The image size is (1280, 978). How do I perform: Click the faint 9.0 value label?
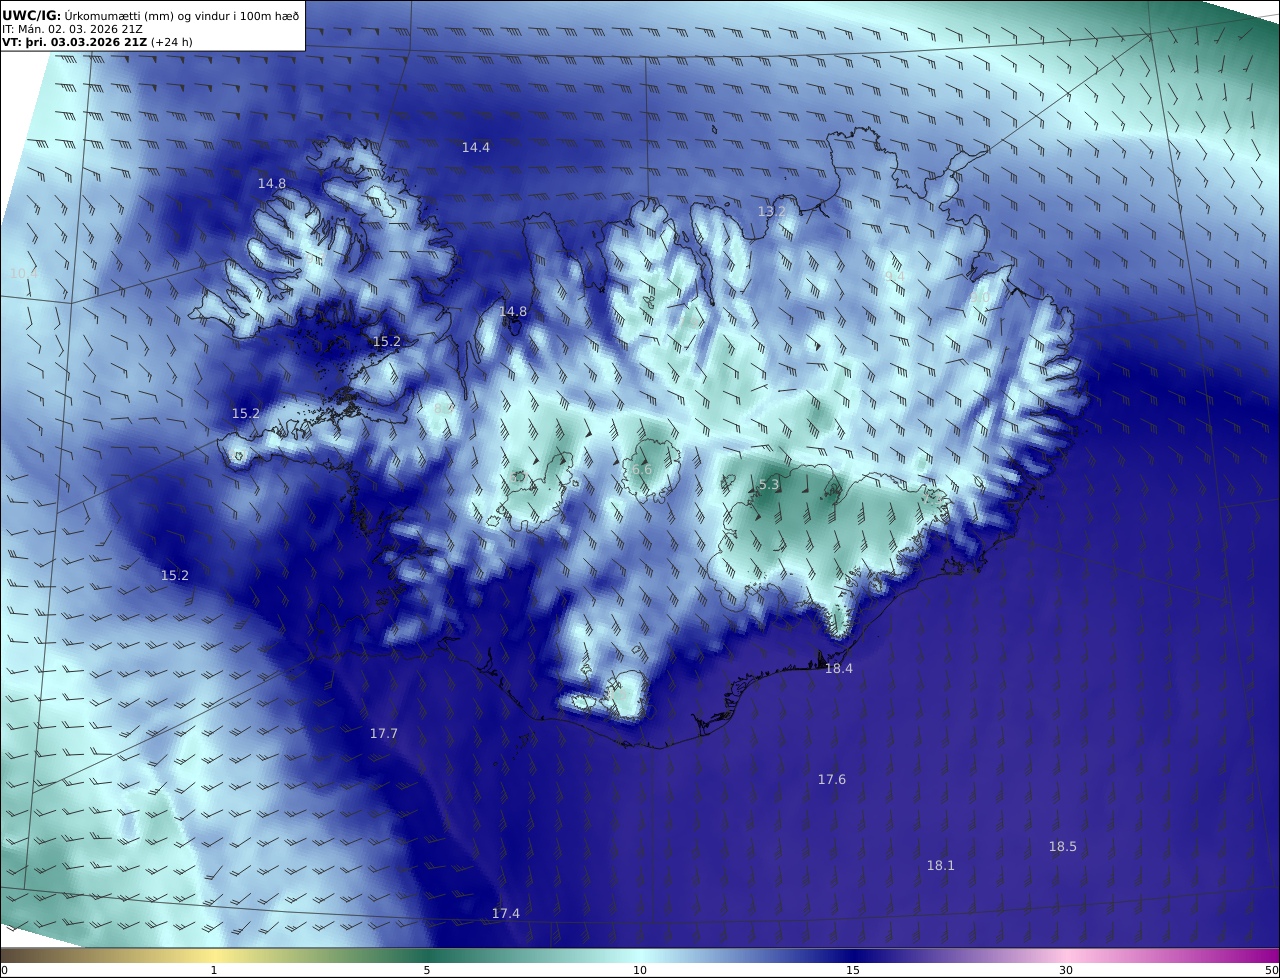980,298
